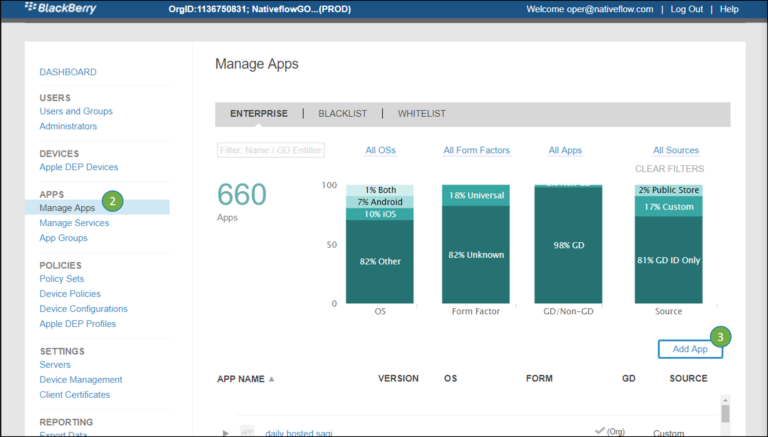
Task: Select 18% Universal bar segment
Action: click(476, 195)
